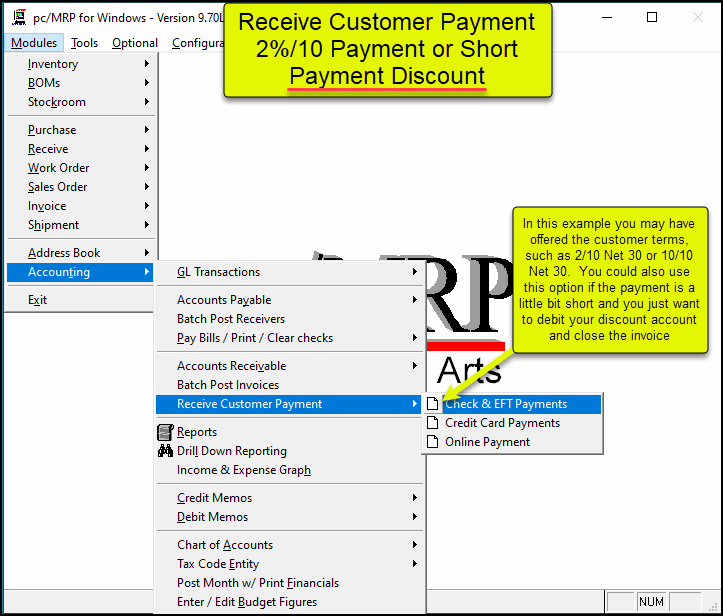Choose Sales Order from Modules menu
The height and width of the screenshot is (616, 723).
(x=57, y=187)
